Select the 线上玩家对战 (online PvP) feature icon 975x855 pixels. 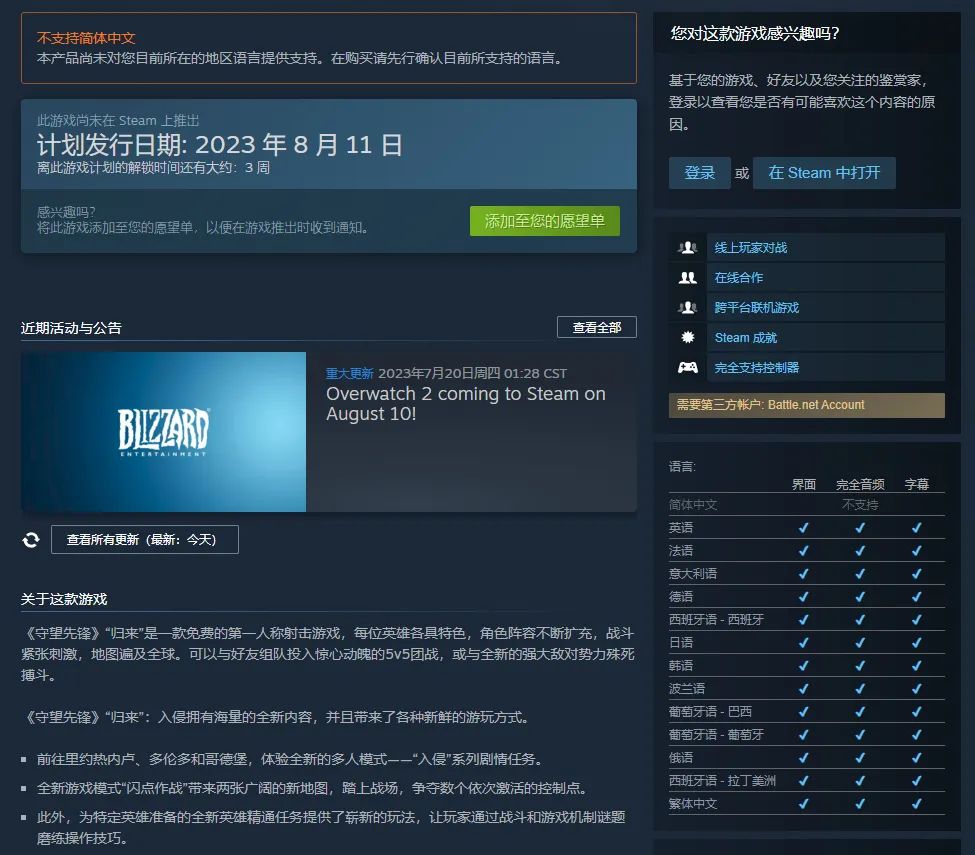(687, 247)
